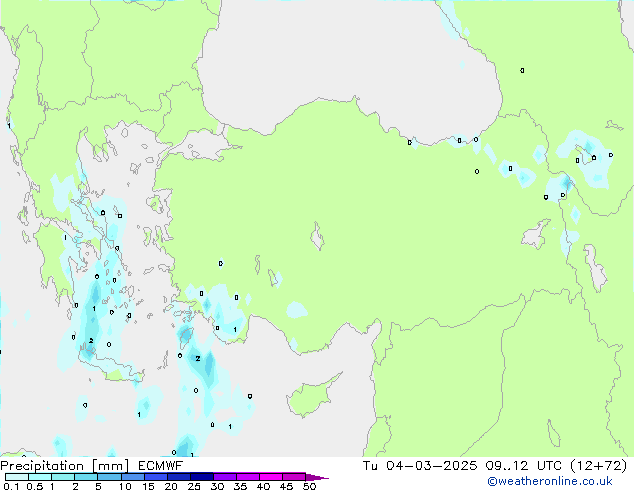
Task: Click the 10–15 mm blue legend box
Action: tap(132, 477)
